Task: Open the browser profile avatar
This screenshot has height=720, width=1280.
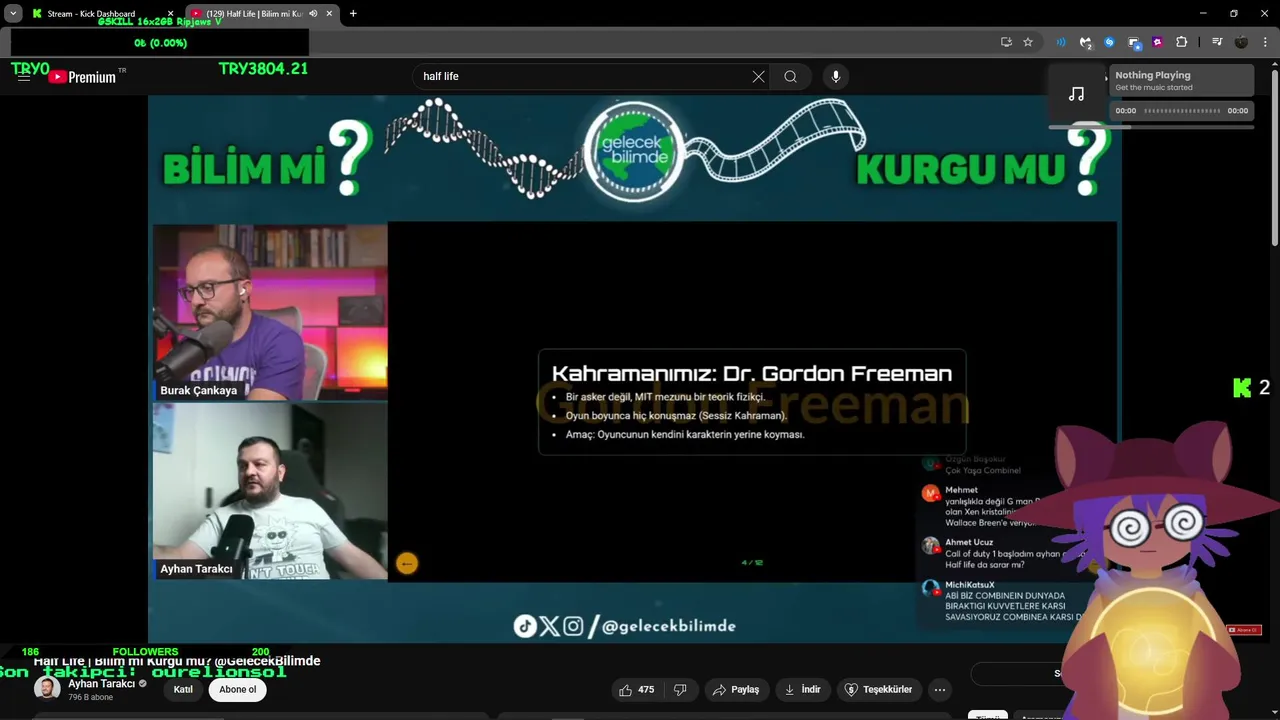Action: 1241,42
